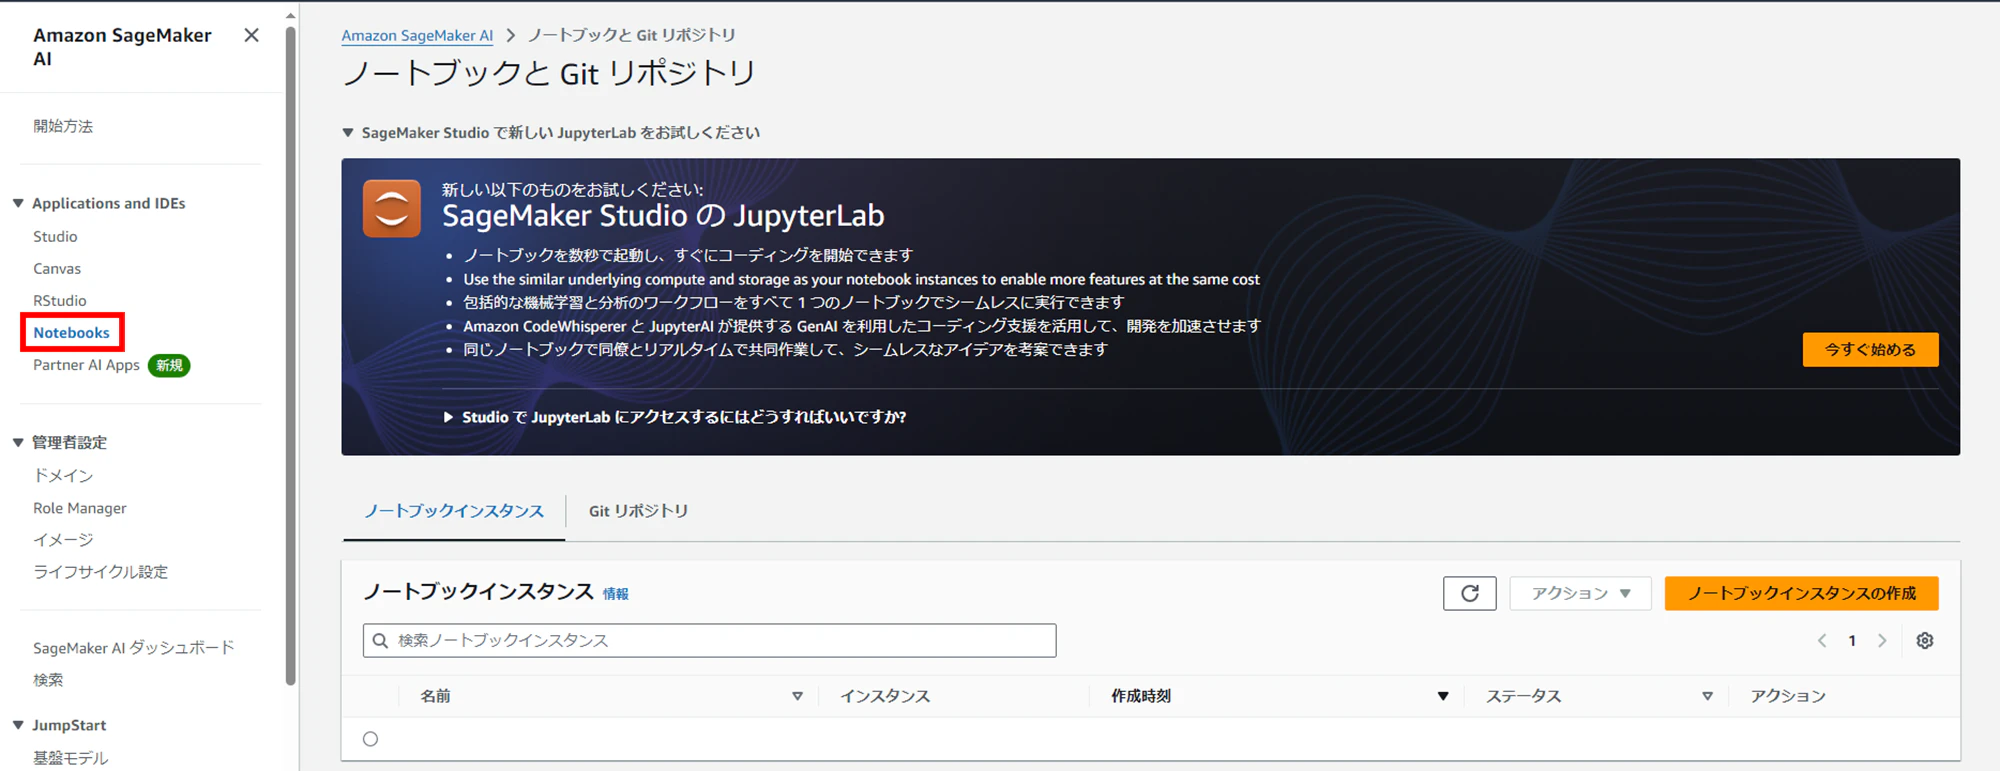Open Canvas in the sidebar

pyautogui.click(x=57, y=269)
